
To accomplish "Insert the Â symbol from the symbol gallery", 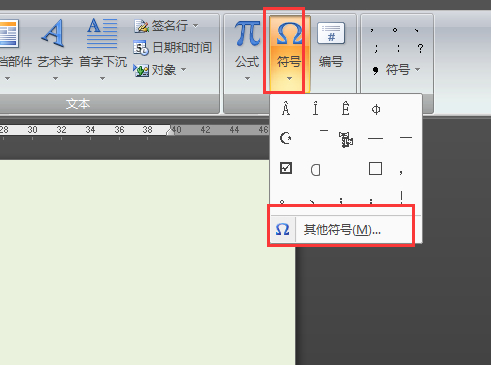I will coord(286,109).
